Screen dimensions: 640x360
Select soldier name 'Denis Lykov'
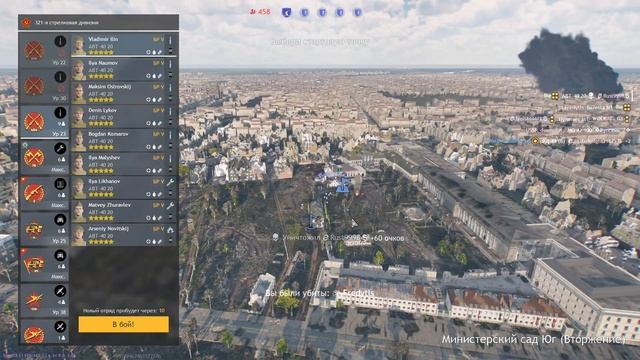click(x=102, y=110)
